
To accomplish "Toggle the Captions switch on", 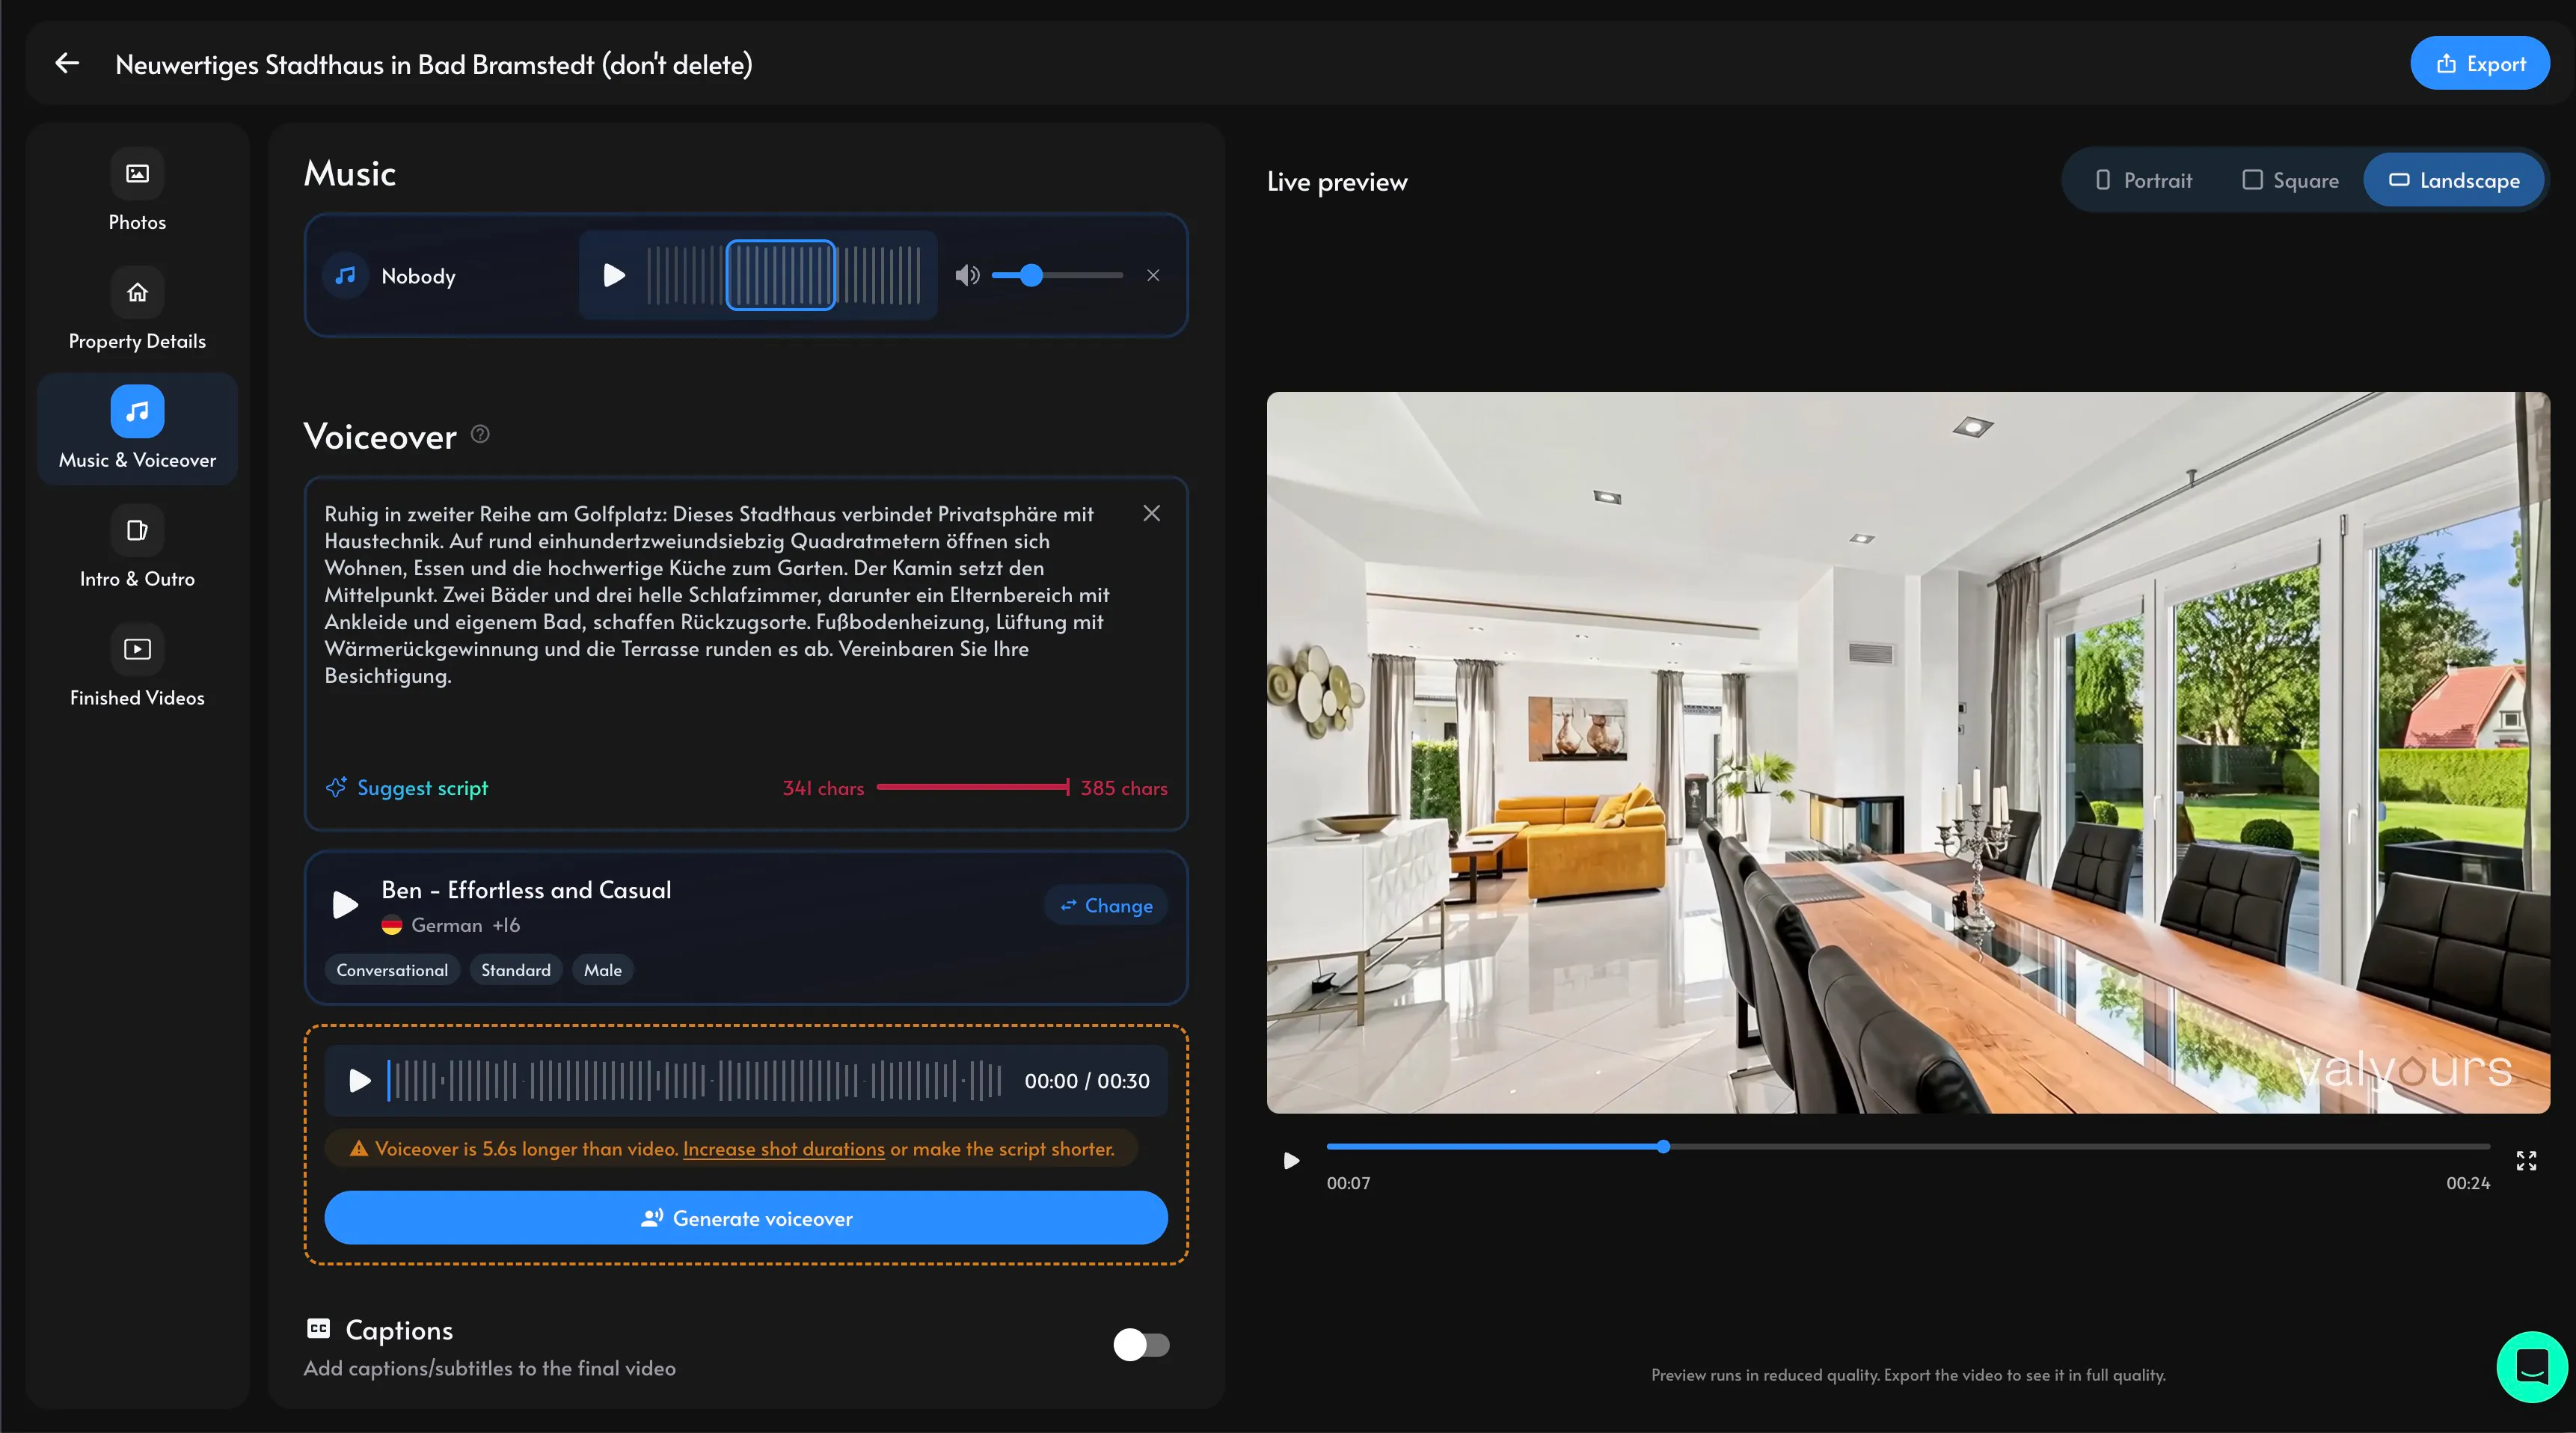I will point(1141,1345).
